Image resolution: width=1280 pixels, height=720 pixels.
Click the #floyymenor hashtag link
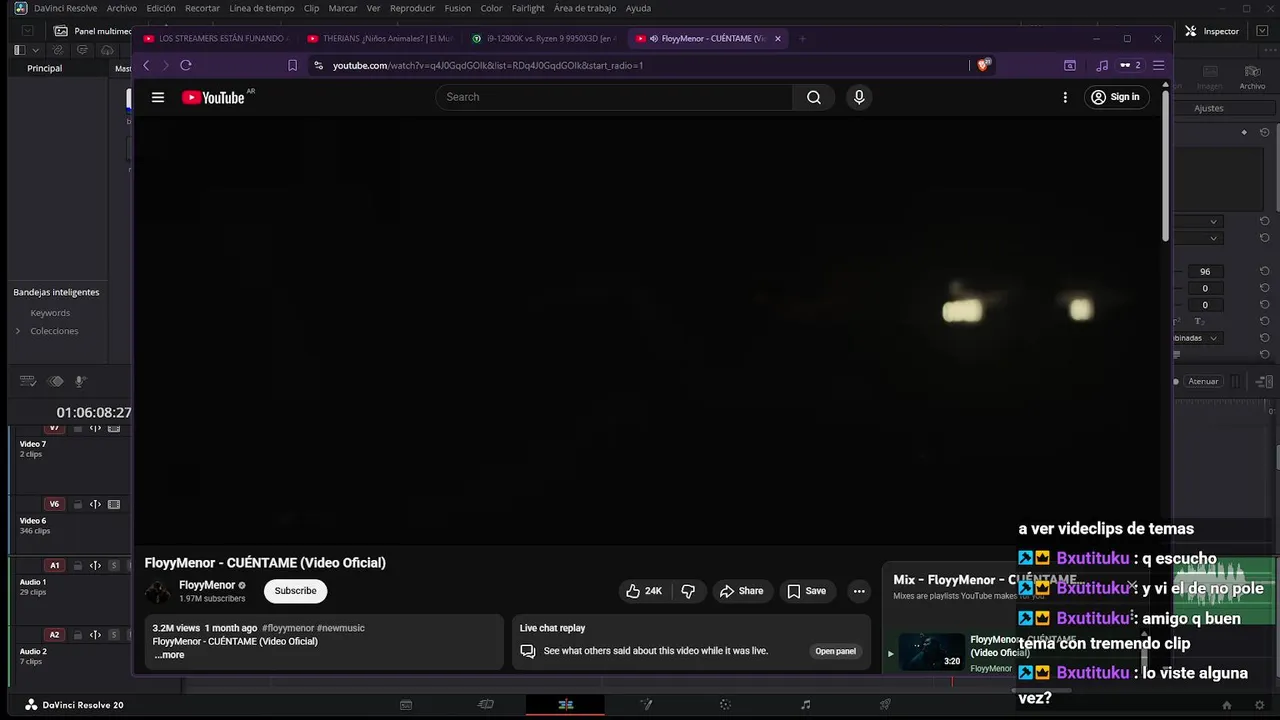click(288, 628)
